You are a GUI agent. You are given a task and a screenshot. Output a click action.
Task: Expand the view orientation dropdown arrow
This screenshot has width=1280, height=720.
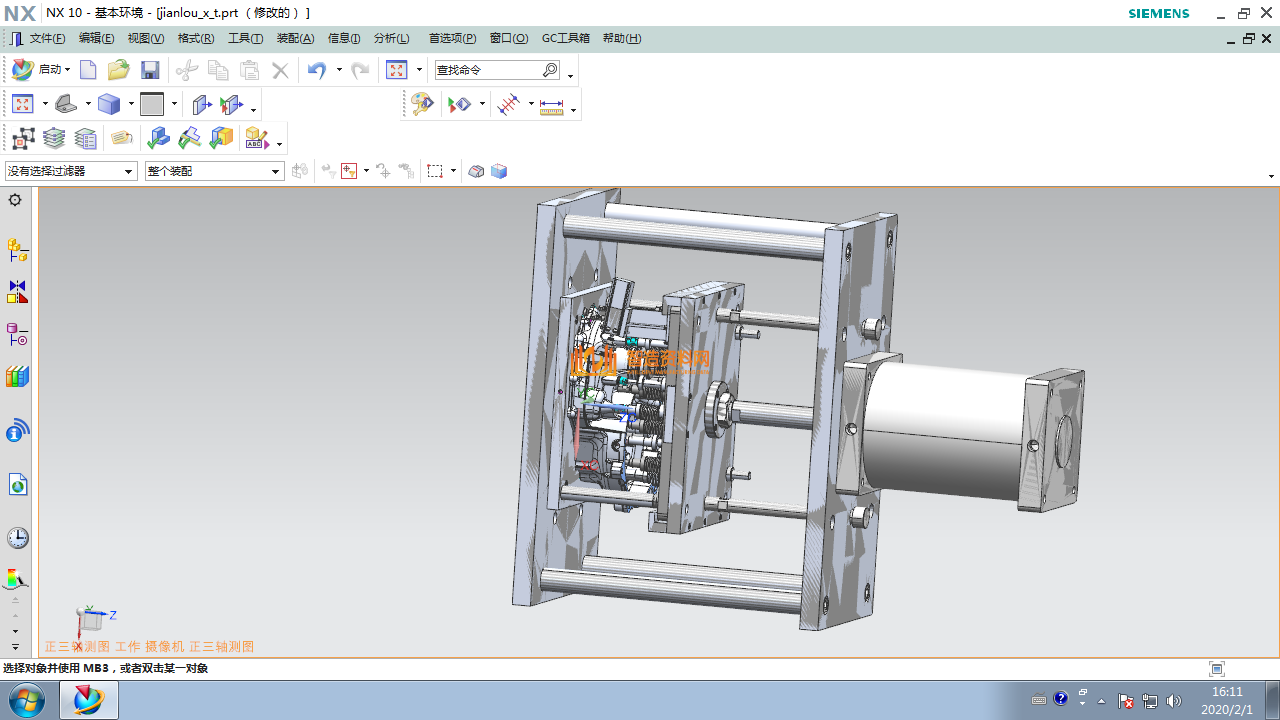(88, 104)
